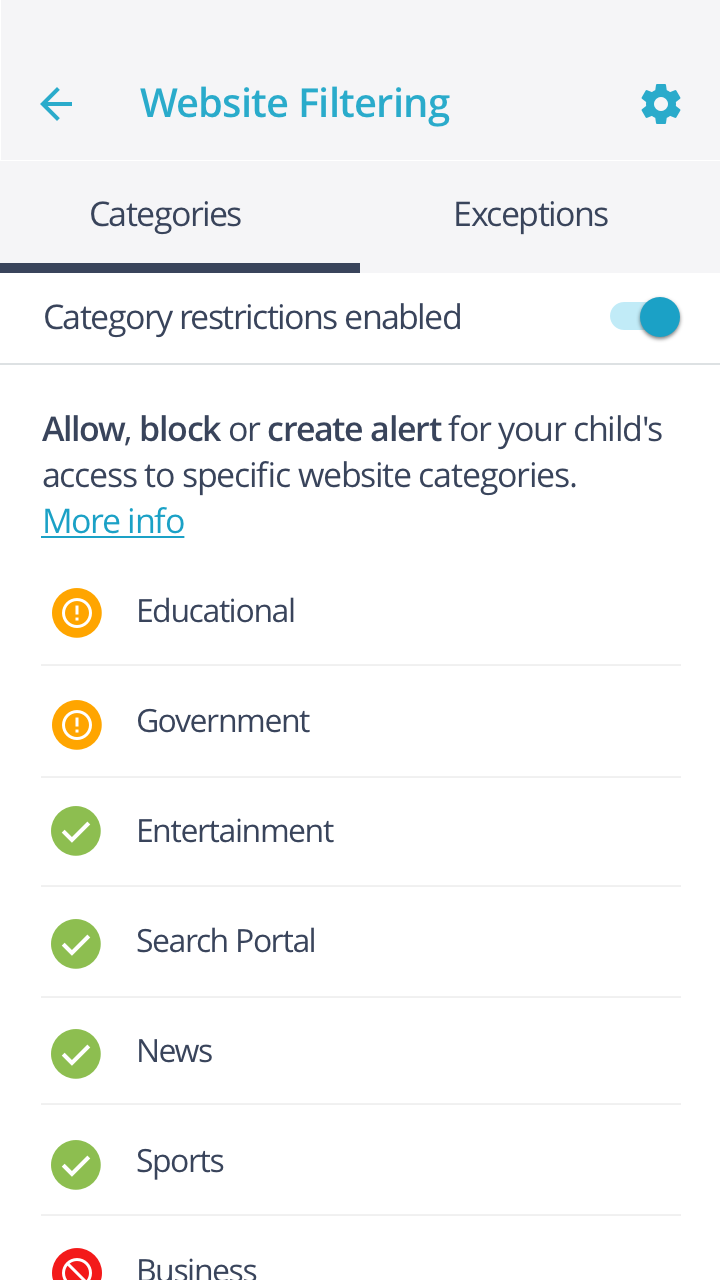The height and width of the screenshot is (1280, 720).
Task: Choose the Entertainment category row
Action: (360, 831)
